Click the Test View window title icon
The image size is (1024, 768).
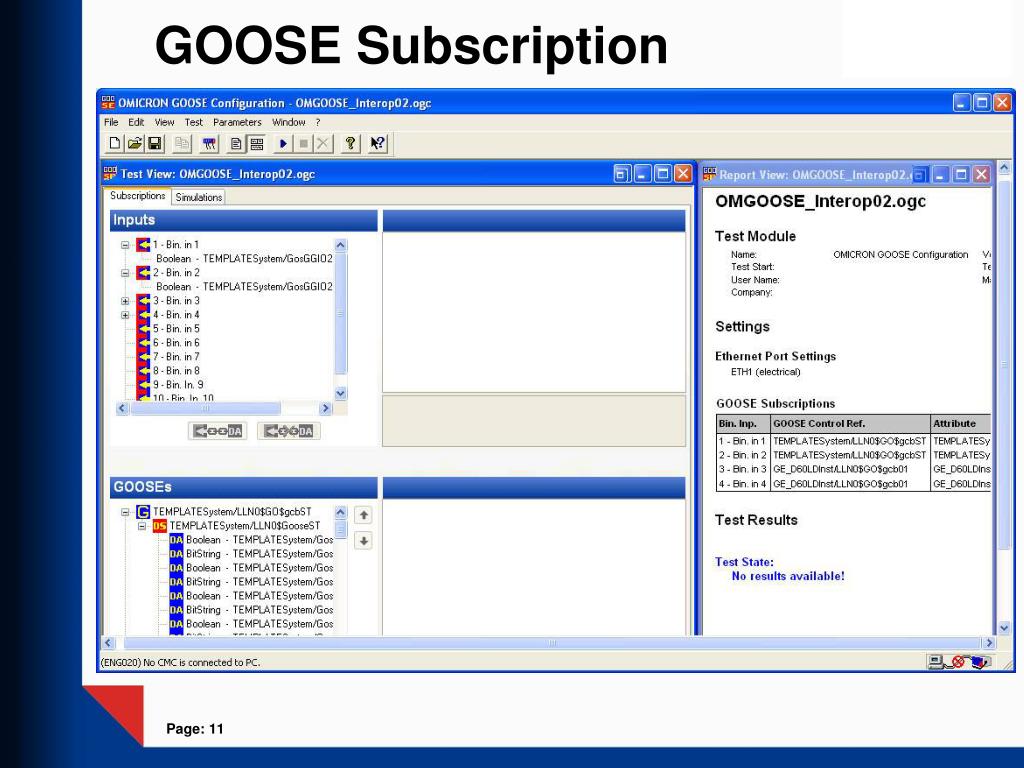[110, 174]
